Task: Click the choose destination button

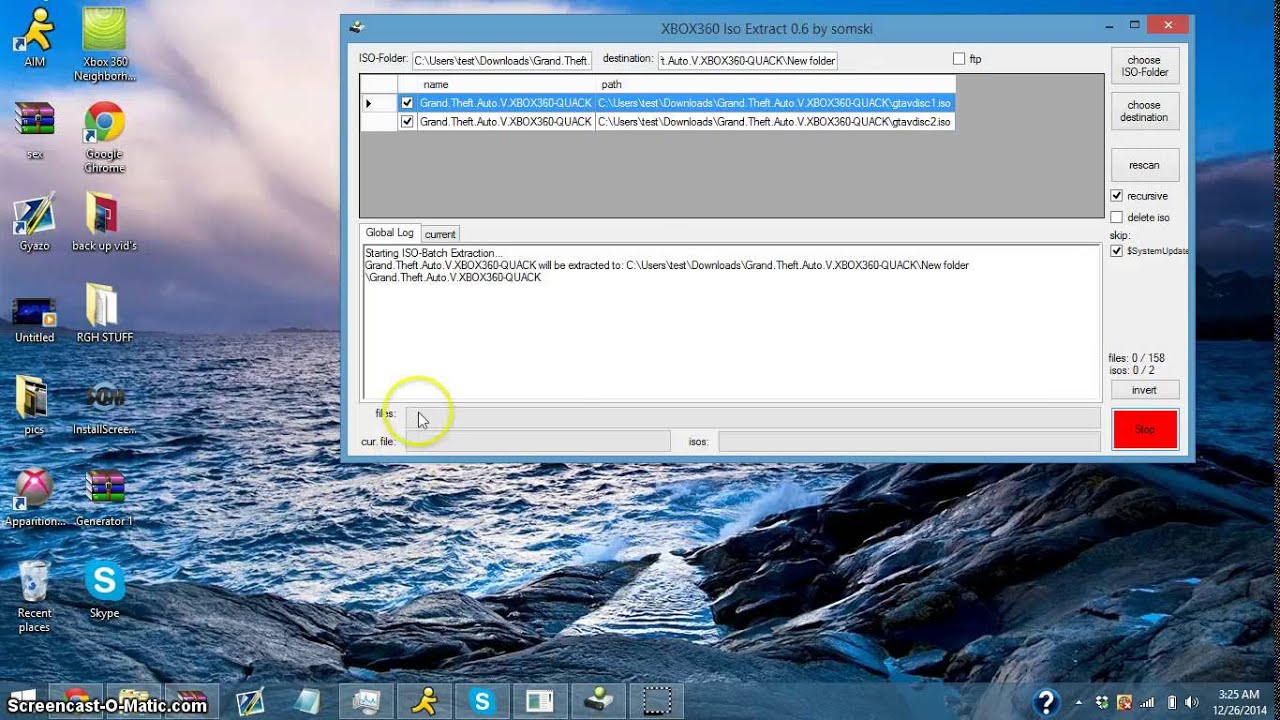Action: [x=1145, y=111]
